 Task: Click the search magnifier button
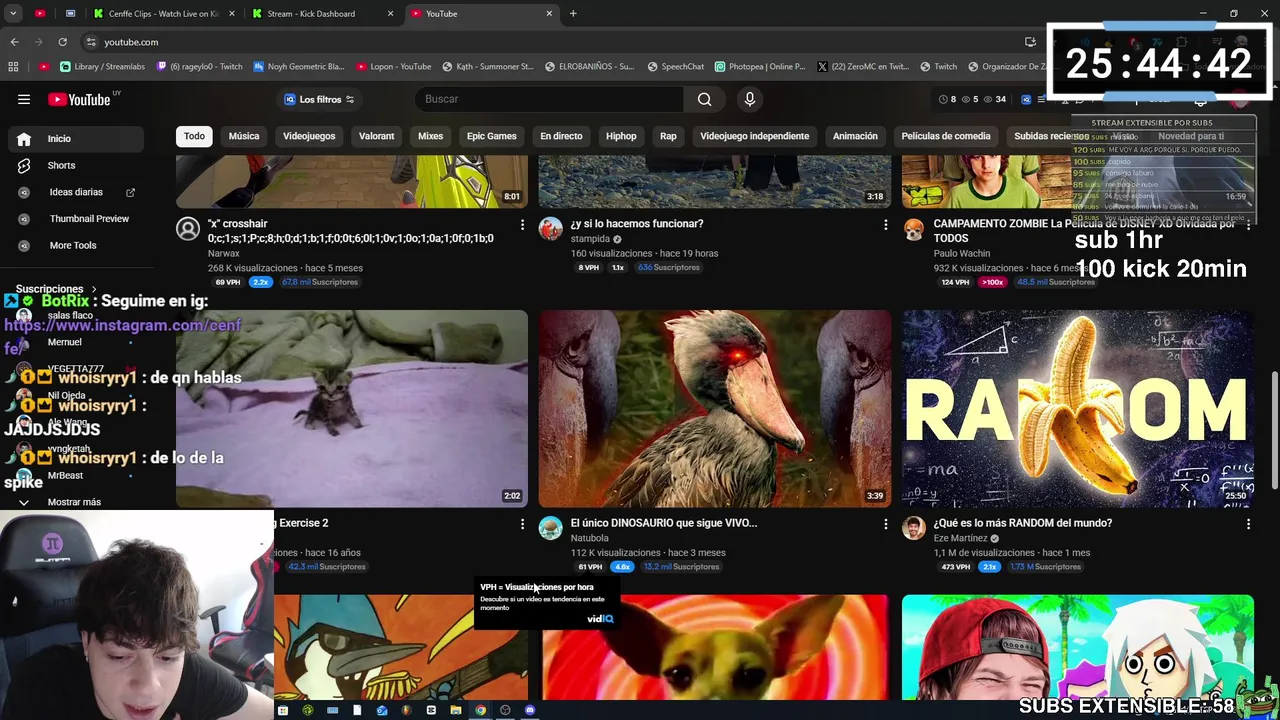pos(704,99)
